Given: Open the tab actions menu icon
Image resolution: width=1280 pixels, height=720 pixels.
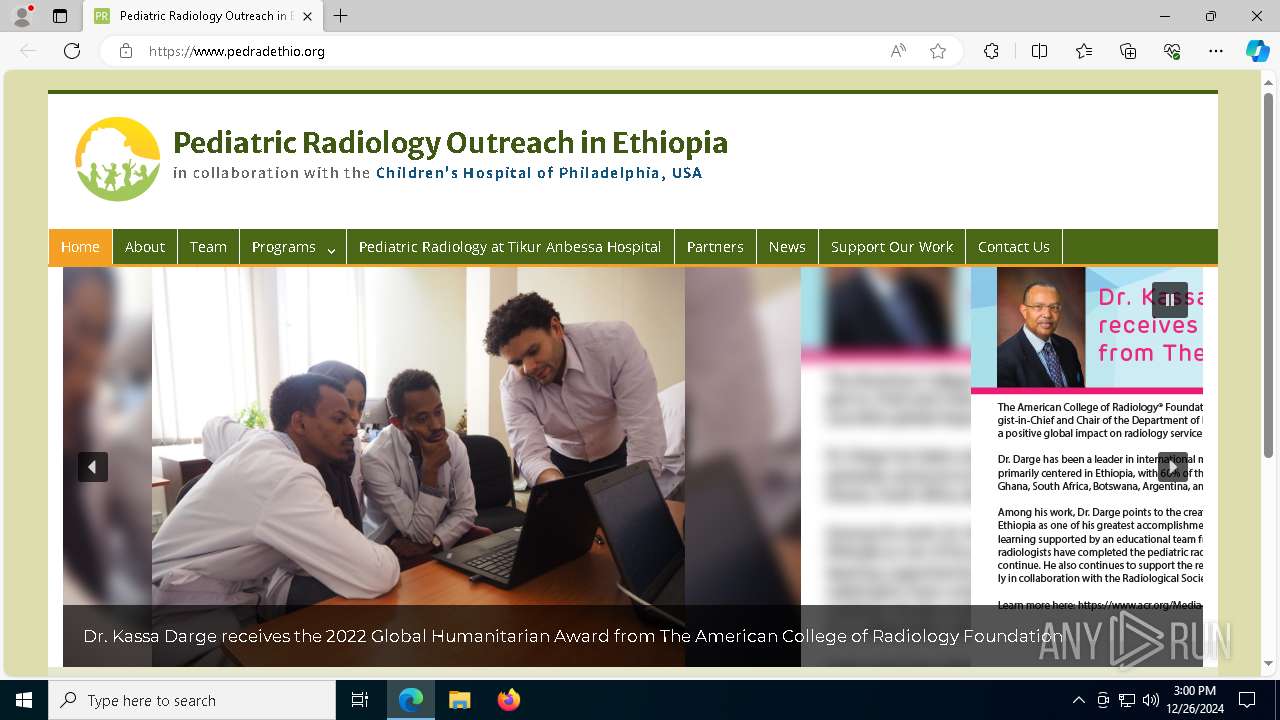Looking at the screenshot, I should 60,16.
